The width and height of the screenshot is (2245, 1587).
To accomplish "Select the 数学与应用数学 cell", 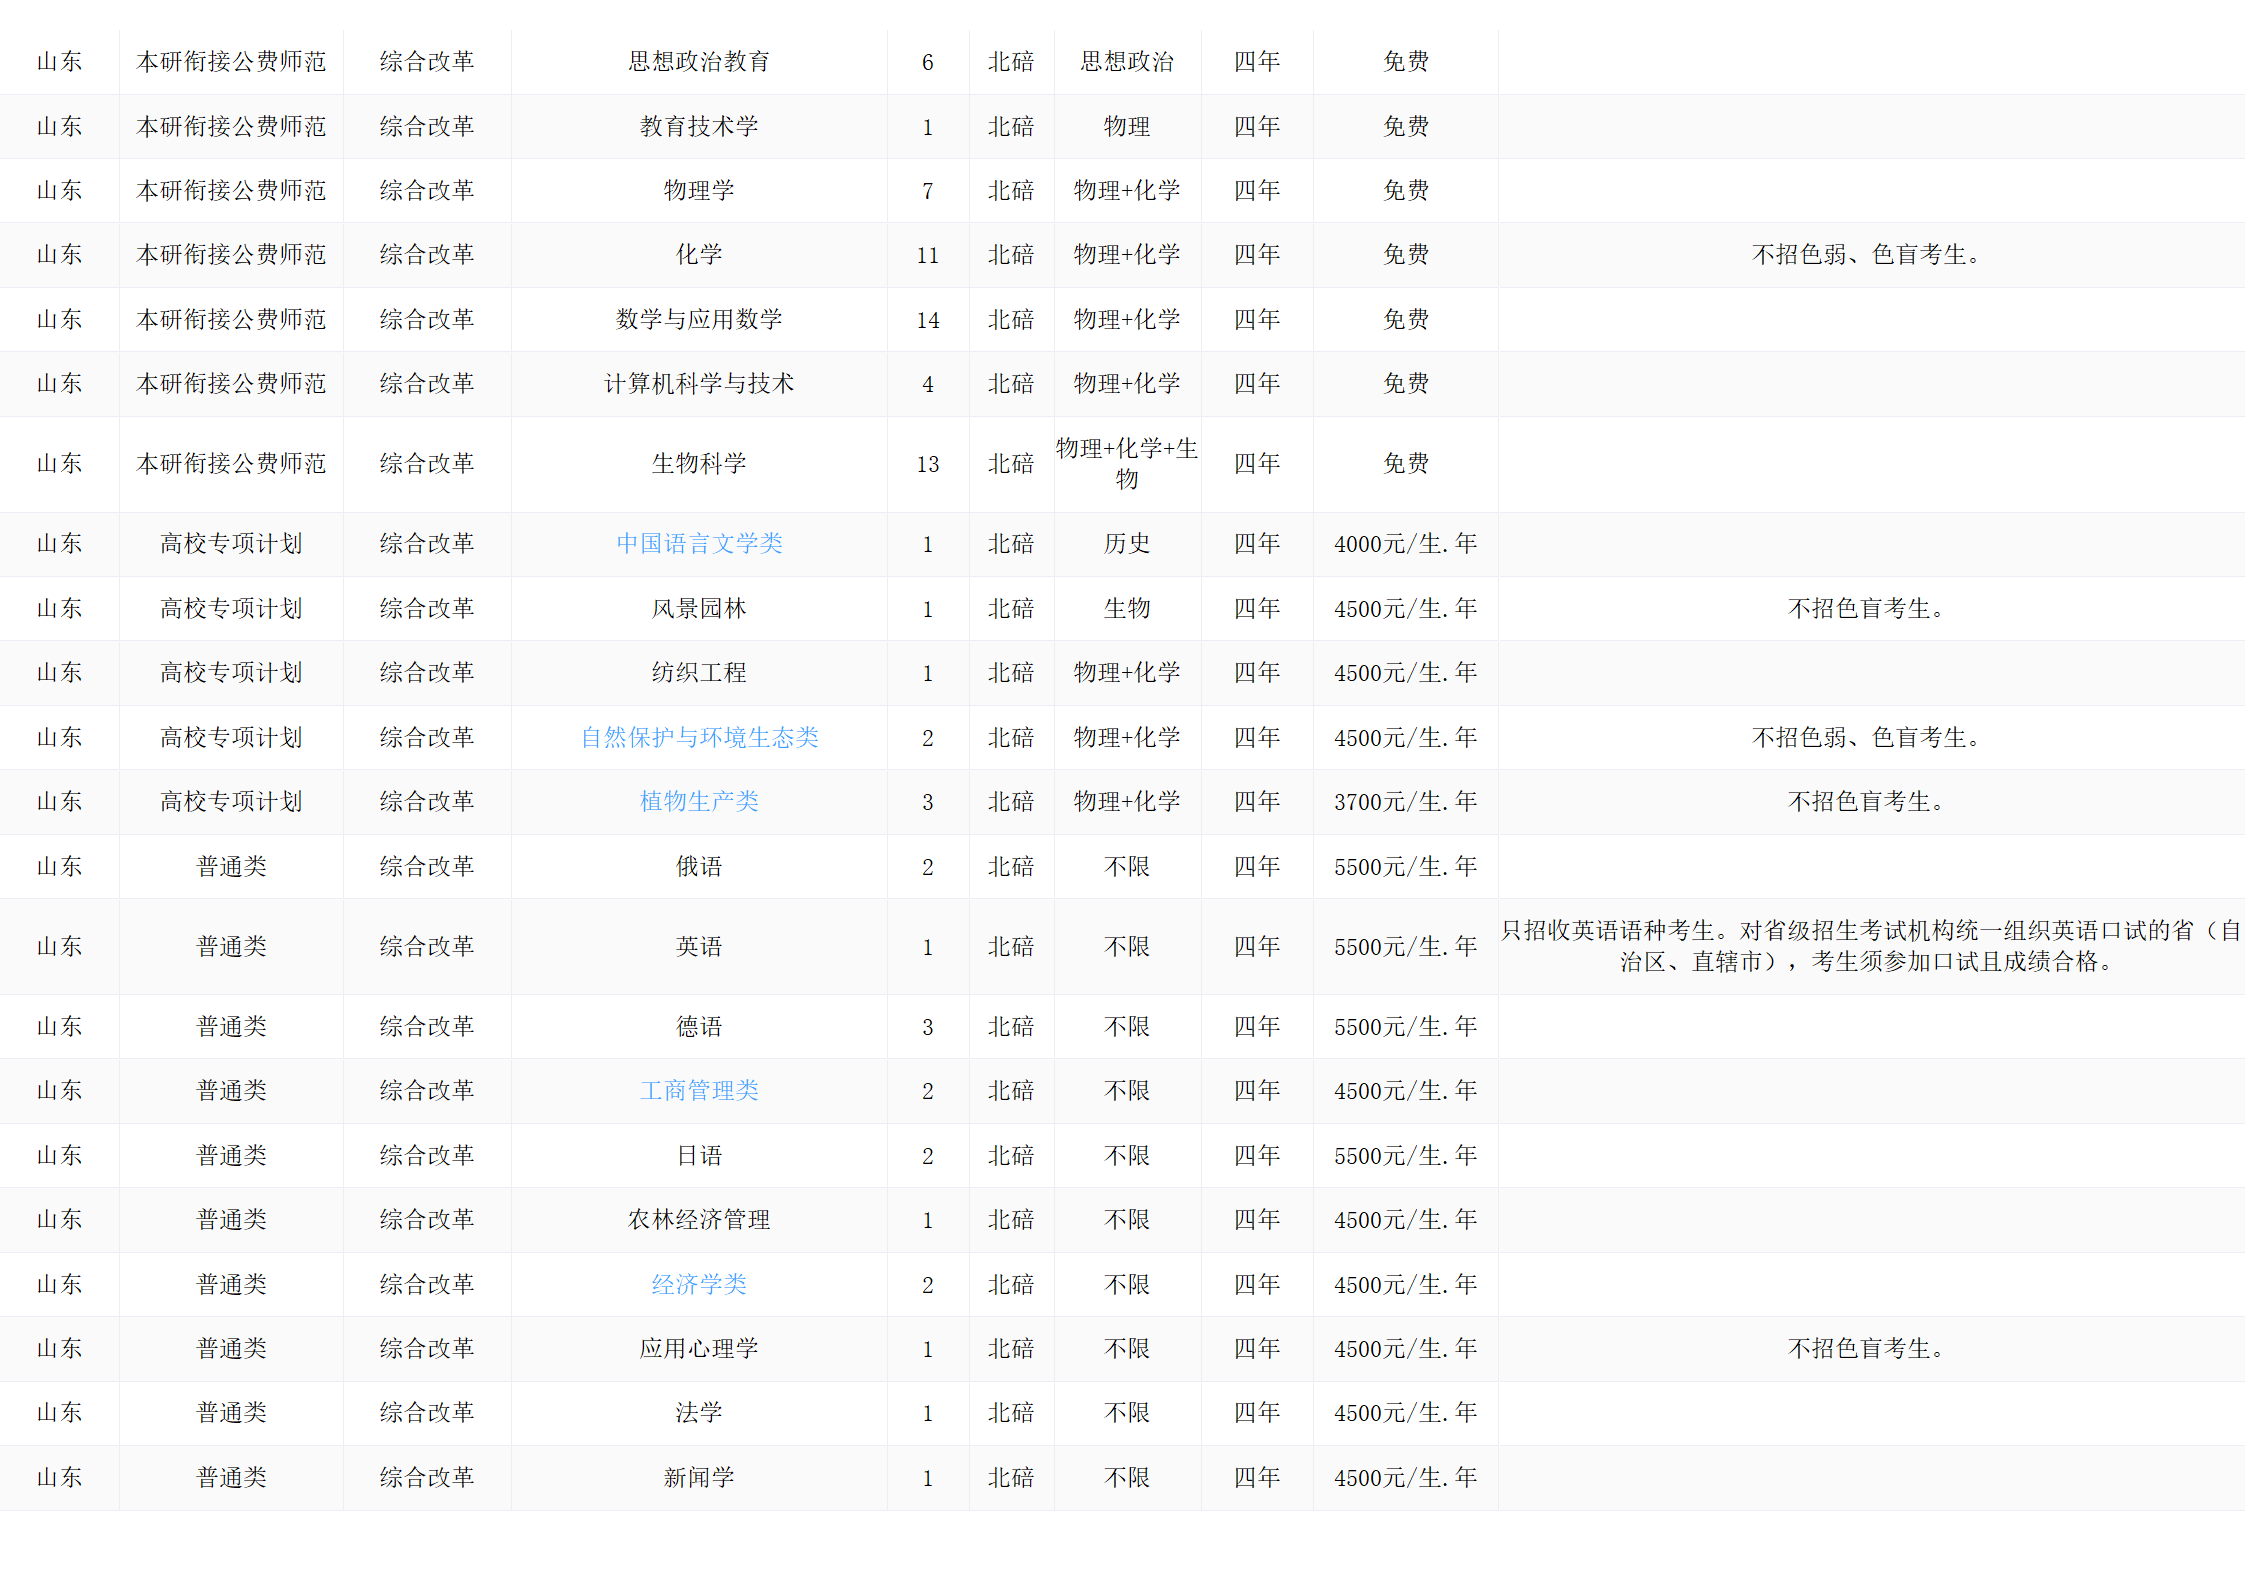I will (699, 320).
